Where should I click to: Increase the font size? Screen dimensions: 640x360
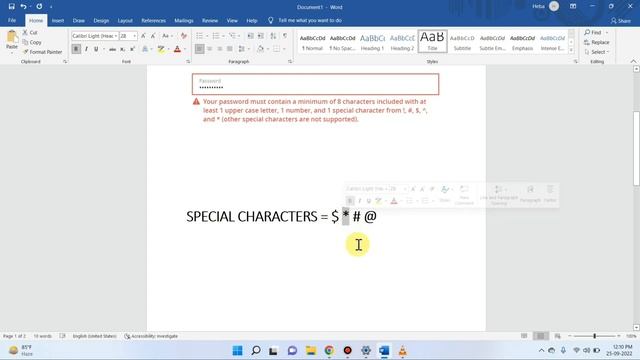144,36
